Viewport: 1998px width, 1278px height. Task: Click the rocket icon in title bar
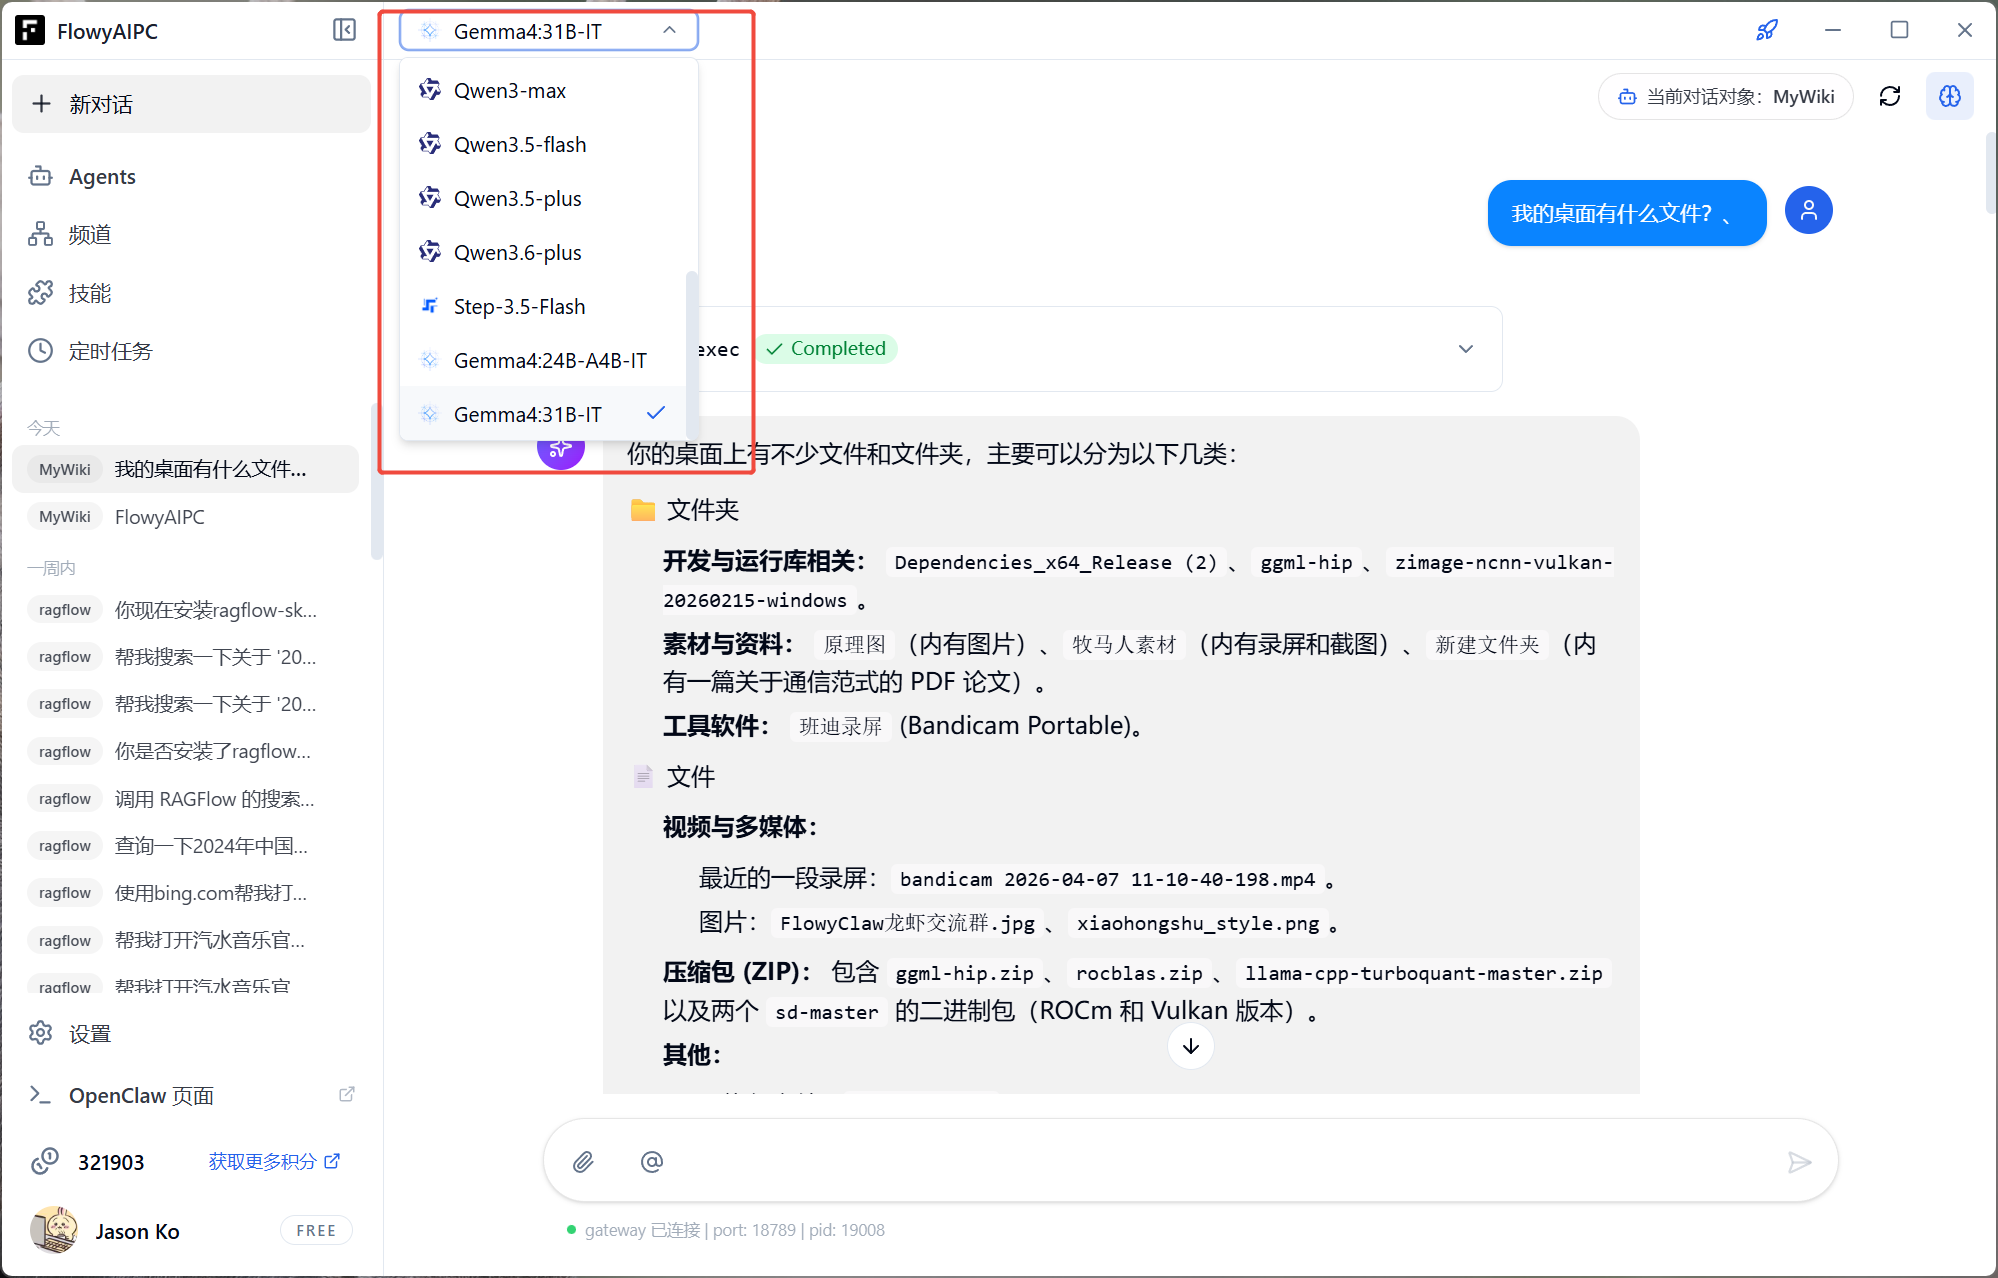[1767, 30]
